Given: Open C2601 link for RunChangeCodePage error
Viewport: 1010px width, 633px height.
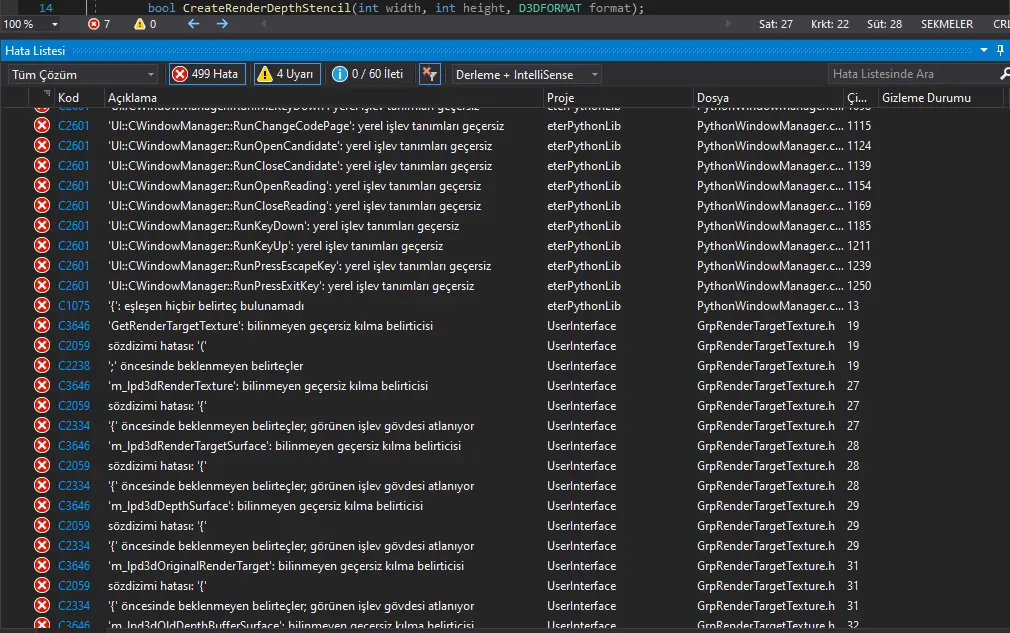Looking at the screenshot, I should point(73,126).
